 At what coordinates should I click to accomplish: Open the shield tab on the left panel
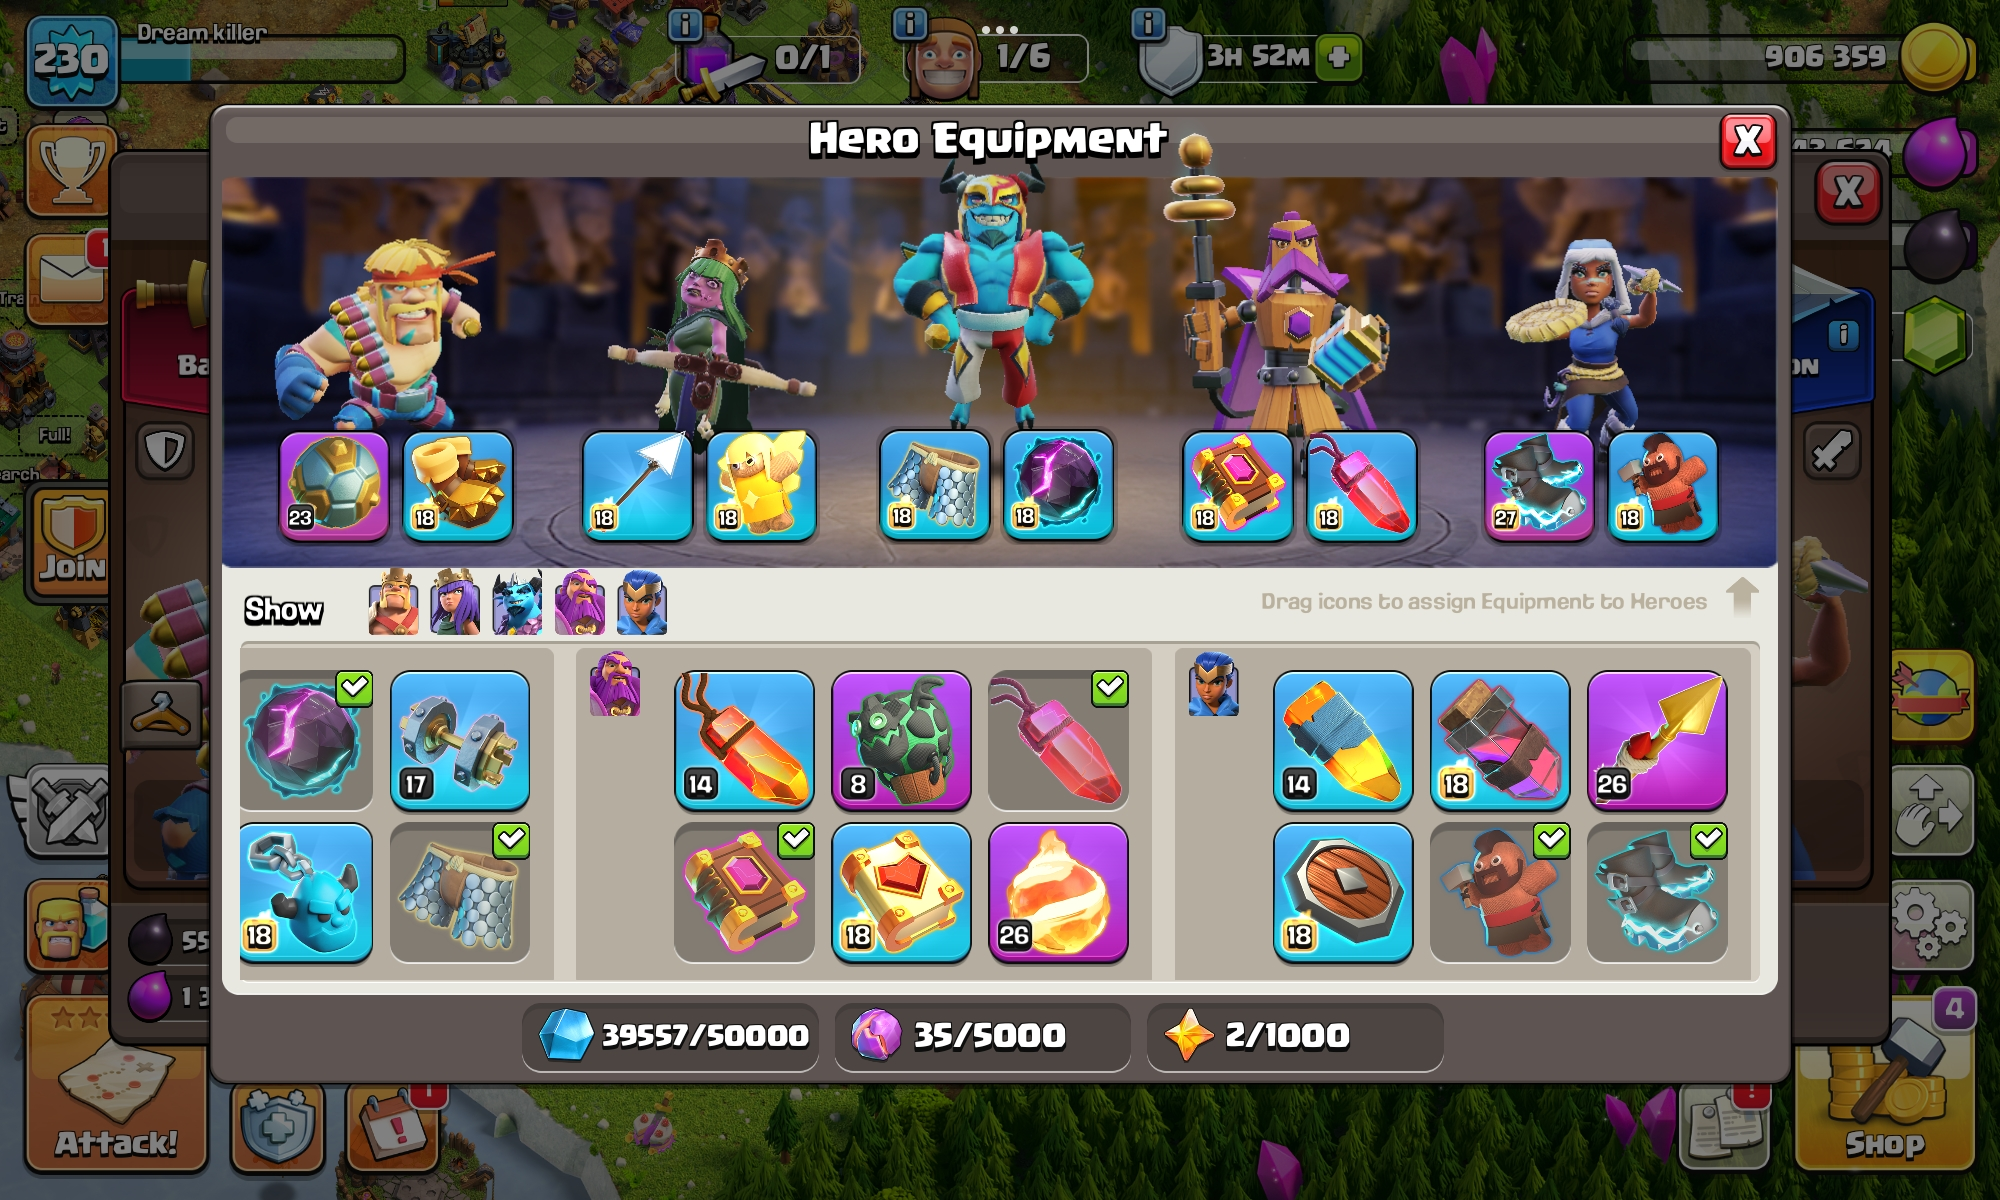tap(165, 451)
